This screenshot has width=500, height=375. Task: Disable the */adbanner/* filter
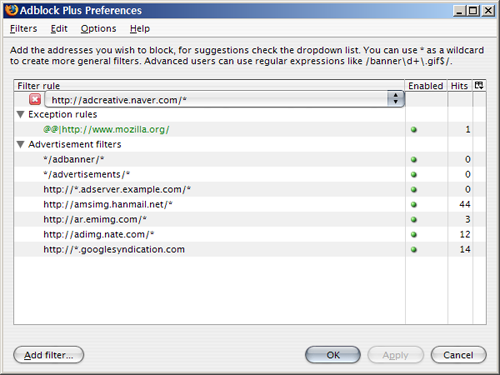pos(414,160)
